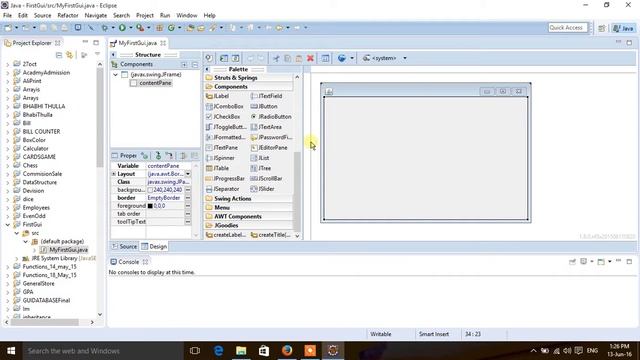
Task: Click the Windows Start button
Action: tap(11, 351)
